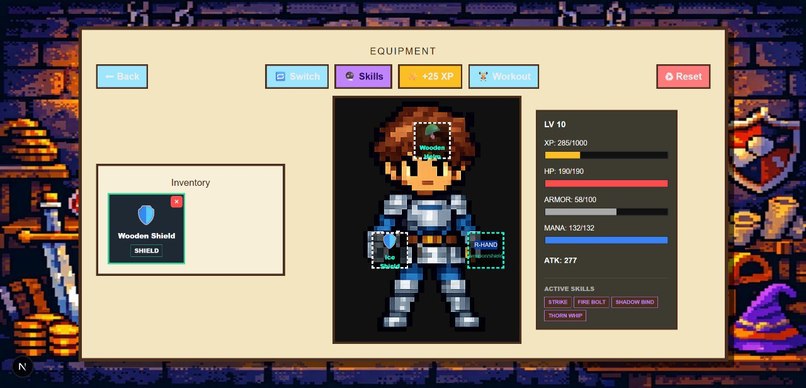
Task: Go back using the Back button
Action: (122, 77)
